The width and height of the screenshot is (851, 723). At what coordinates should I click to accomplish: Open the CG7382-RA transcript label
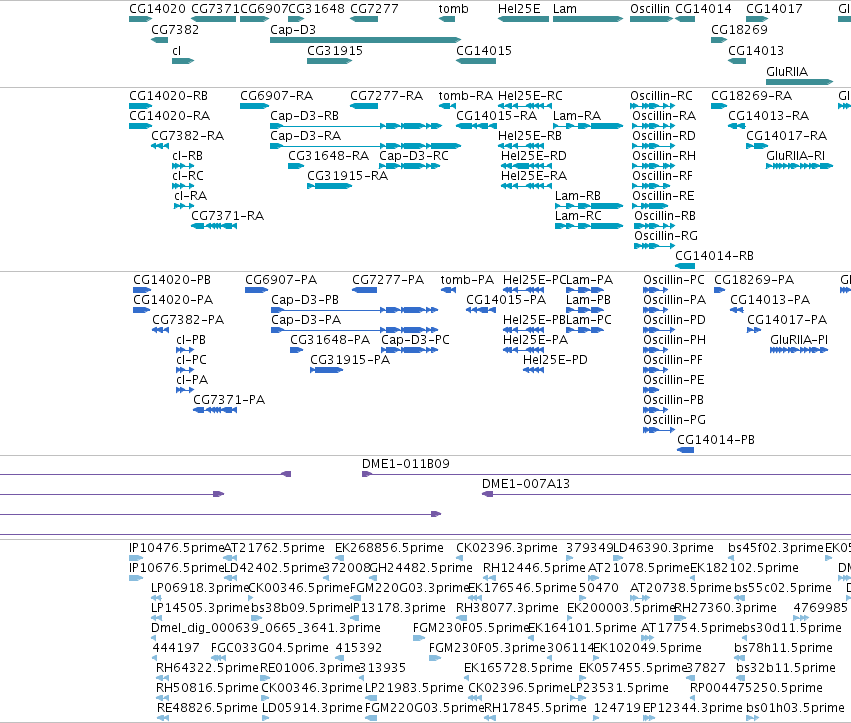(187, 136)
